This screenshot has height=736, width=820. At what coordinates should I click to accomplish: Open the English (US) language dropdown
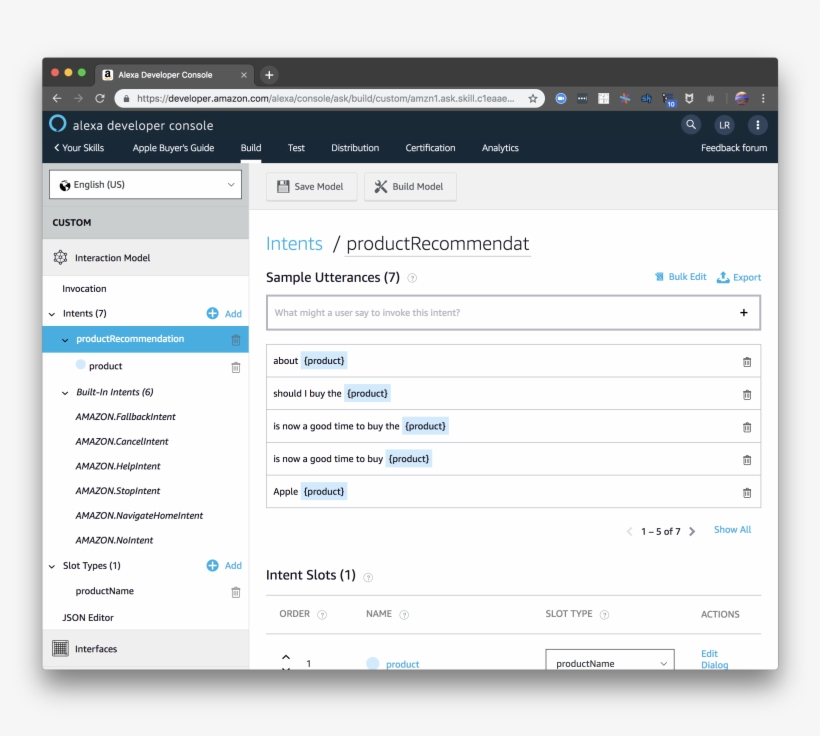coord(145,185)
